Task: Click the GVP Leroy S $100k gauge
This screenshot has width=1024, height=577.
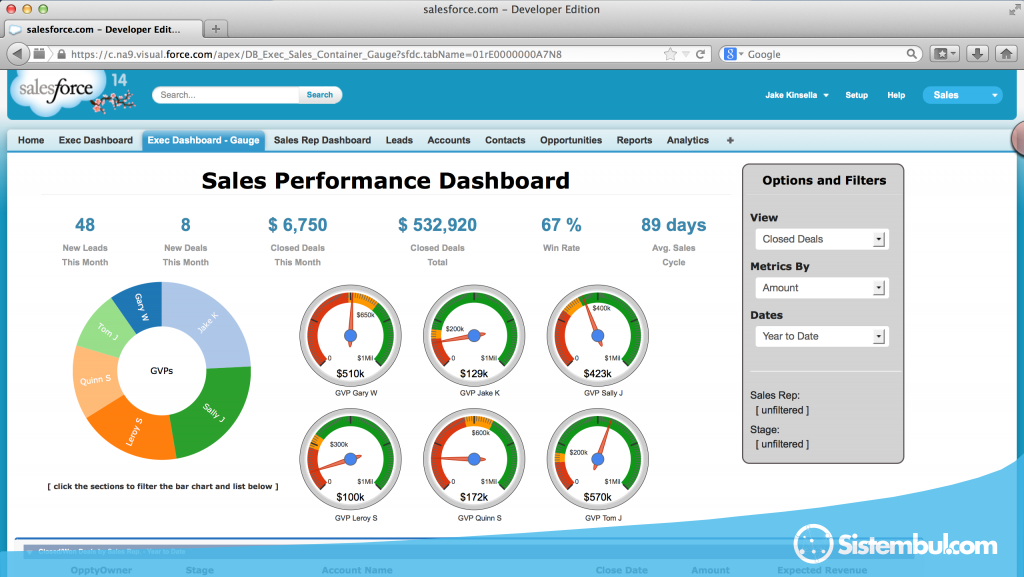Action: pos(351,460)
